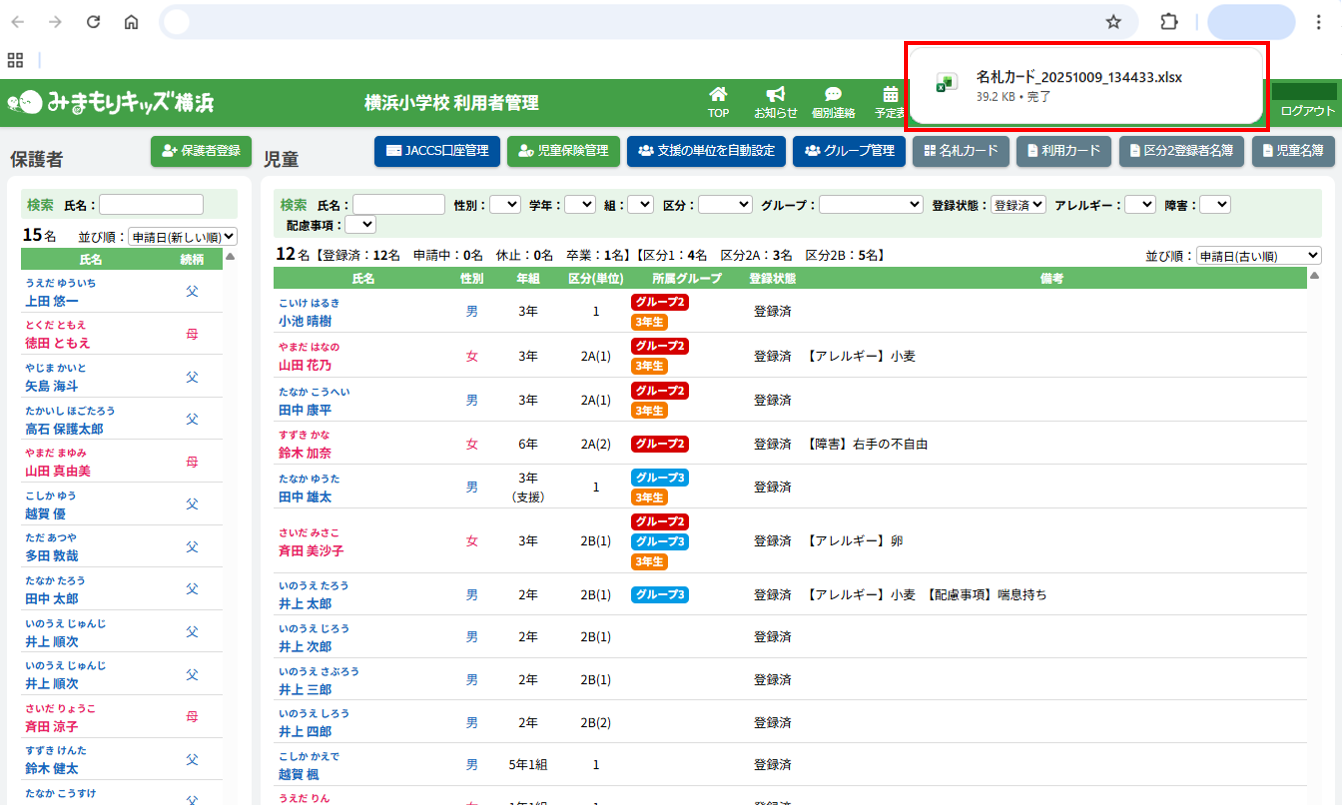Open the 登録状態 dropdown

[1018, 204]
